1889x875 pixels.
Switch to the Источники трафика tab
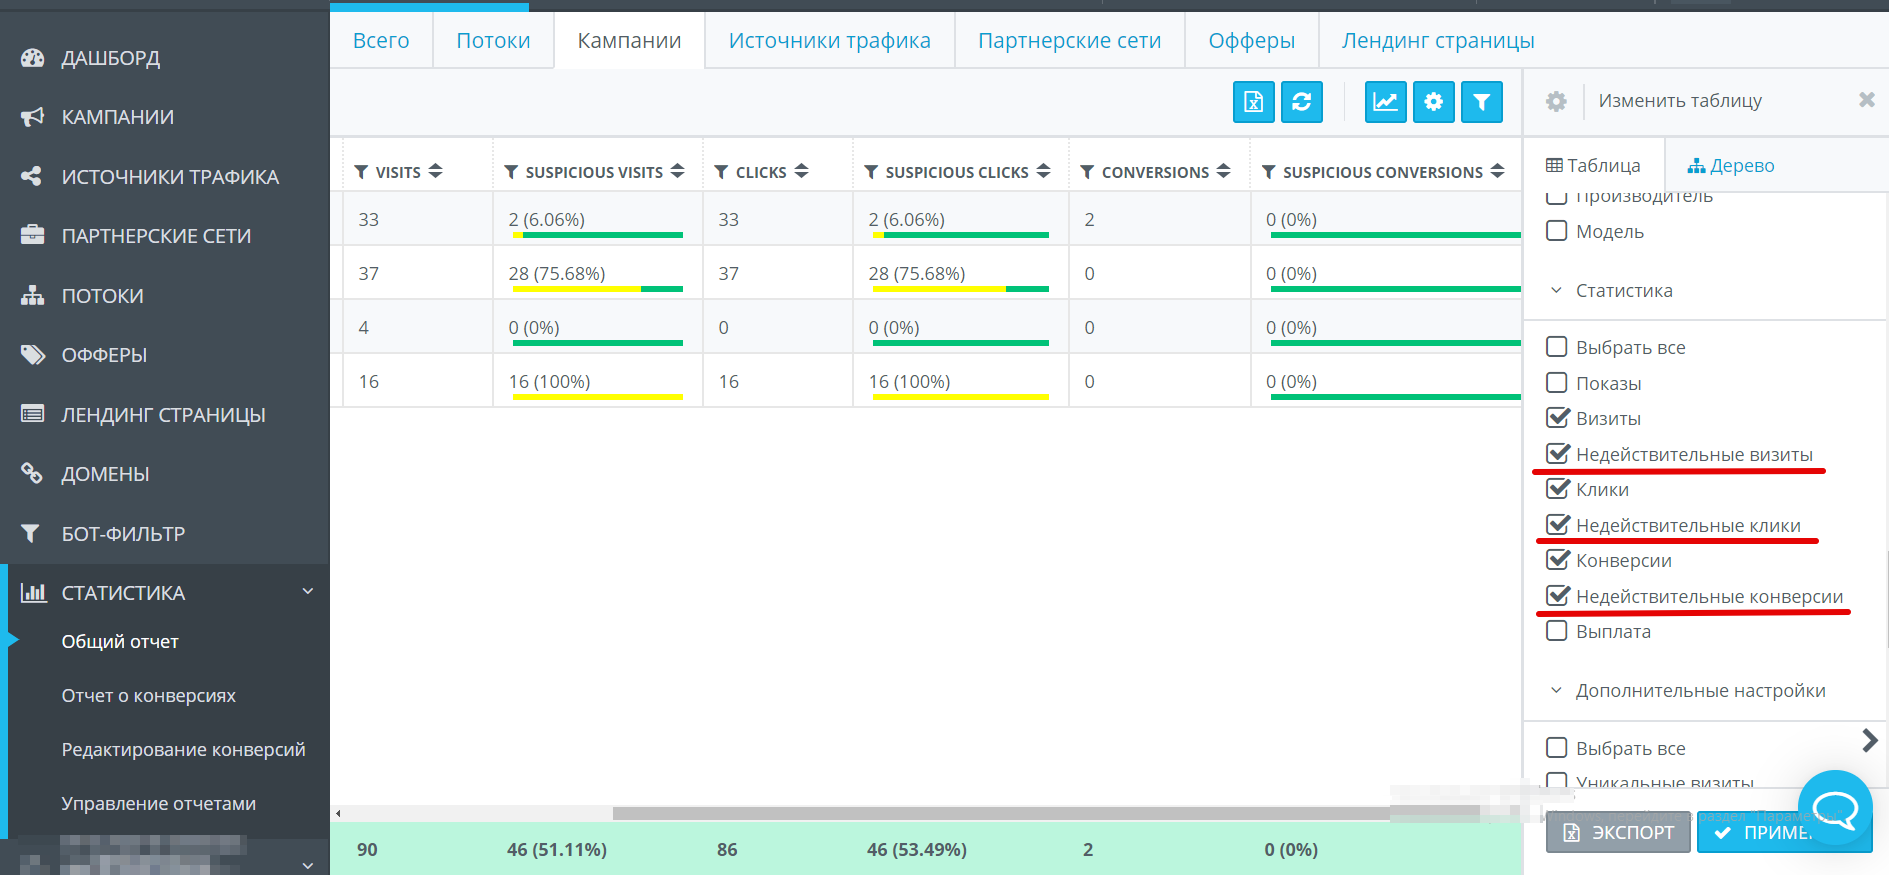click(829, 41)
